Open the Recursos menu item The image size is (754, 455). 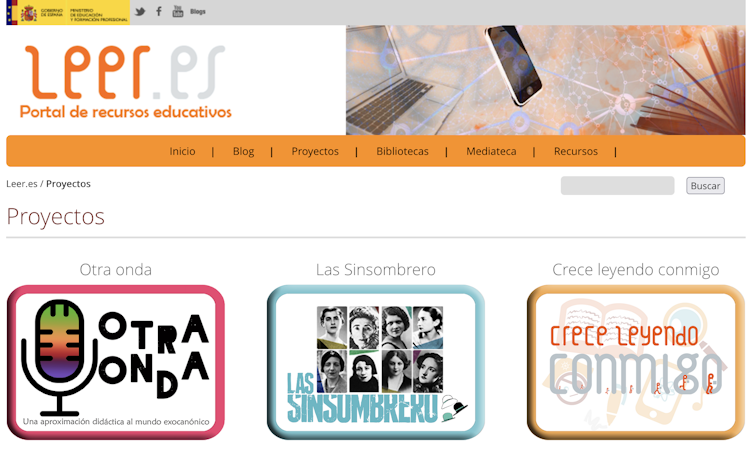tap(576, 151)
